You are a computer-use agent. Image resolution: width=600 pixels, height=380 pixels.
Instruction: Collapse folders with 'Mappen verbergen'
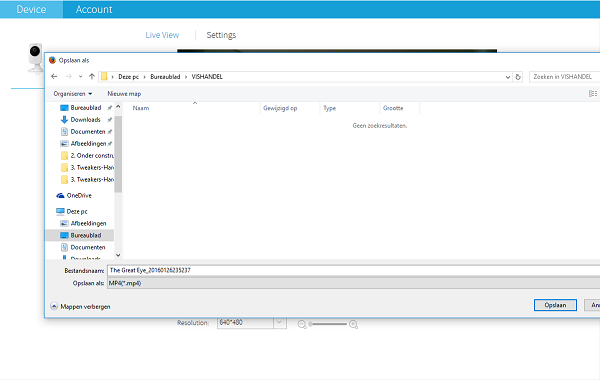80,307
